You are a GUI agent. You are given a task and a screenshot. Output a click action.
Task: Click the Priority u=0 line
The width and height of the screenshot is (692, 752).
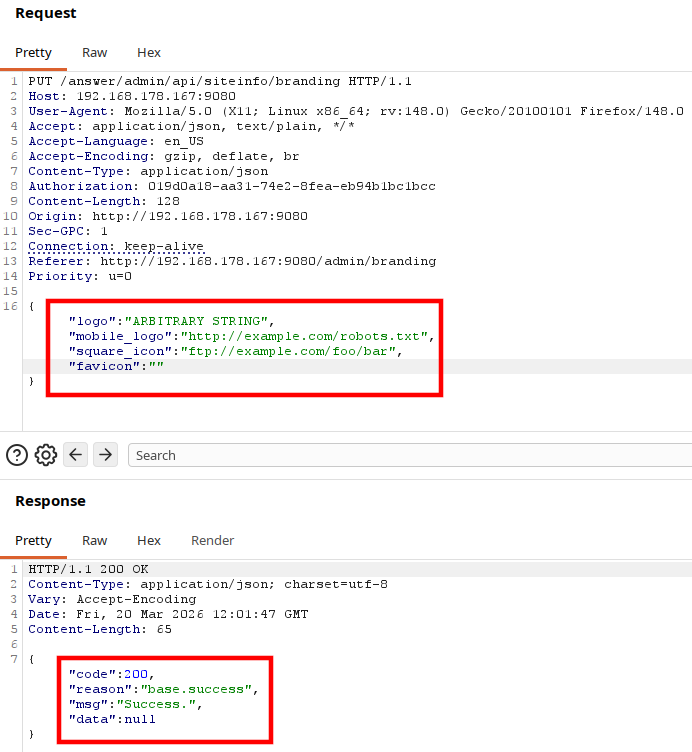[80, 276]
